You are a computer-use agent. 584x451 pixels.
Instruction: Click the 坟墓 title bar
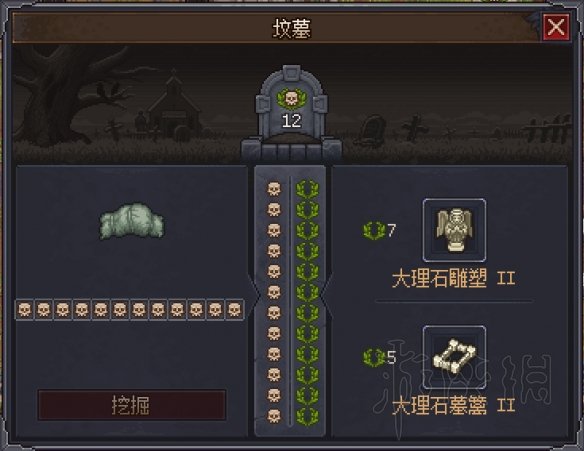(x=276, y=28)
